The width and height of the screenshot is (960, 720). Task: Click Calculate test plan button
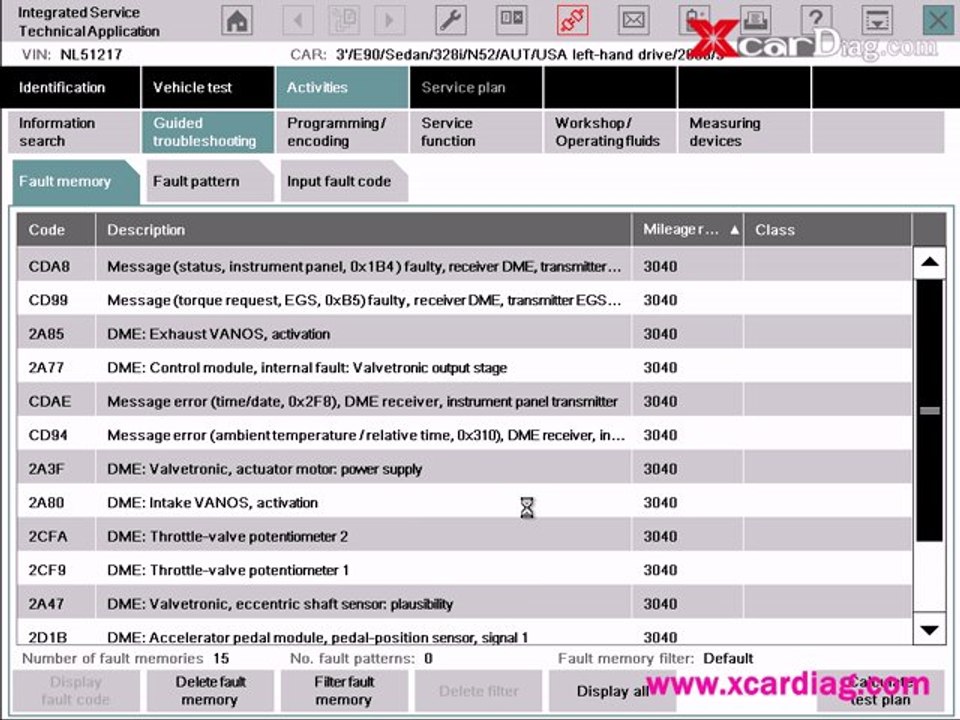click(x=880, y=691)
